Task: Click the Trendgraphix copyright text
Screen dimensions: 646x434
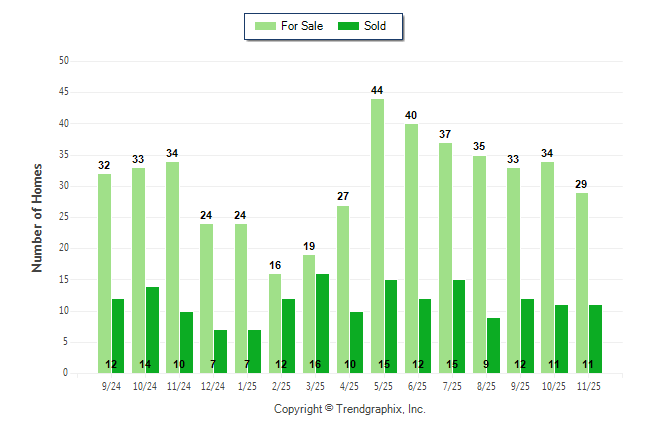Action: 350,409
